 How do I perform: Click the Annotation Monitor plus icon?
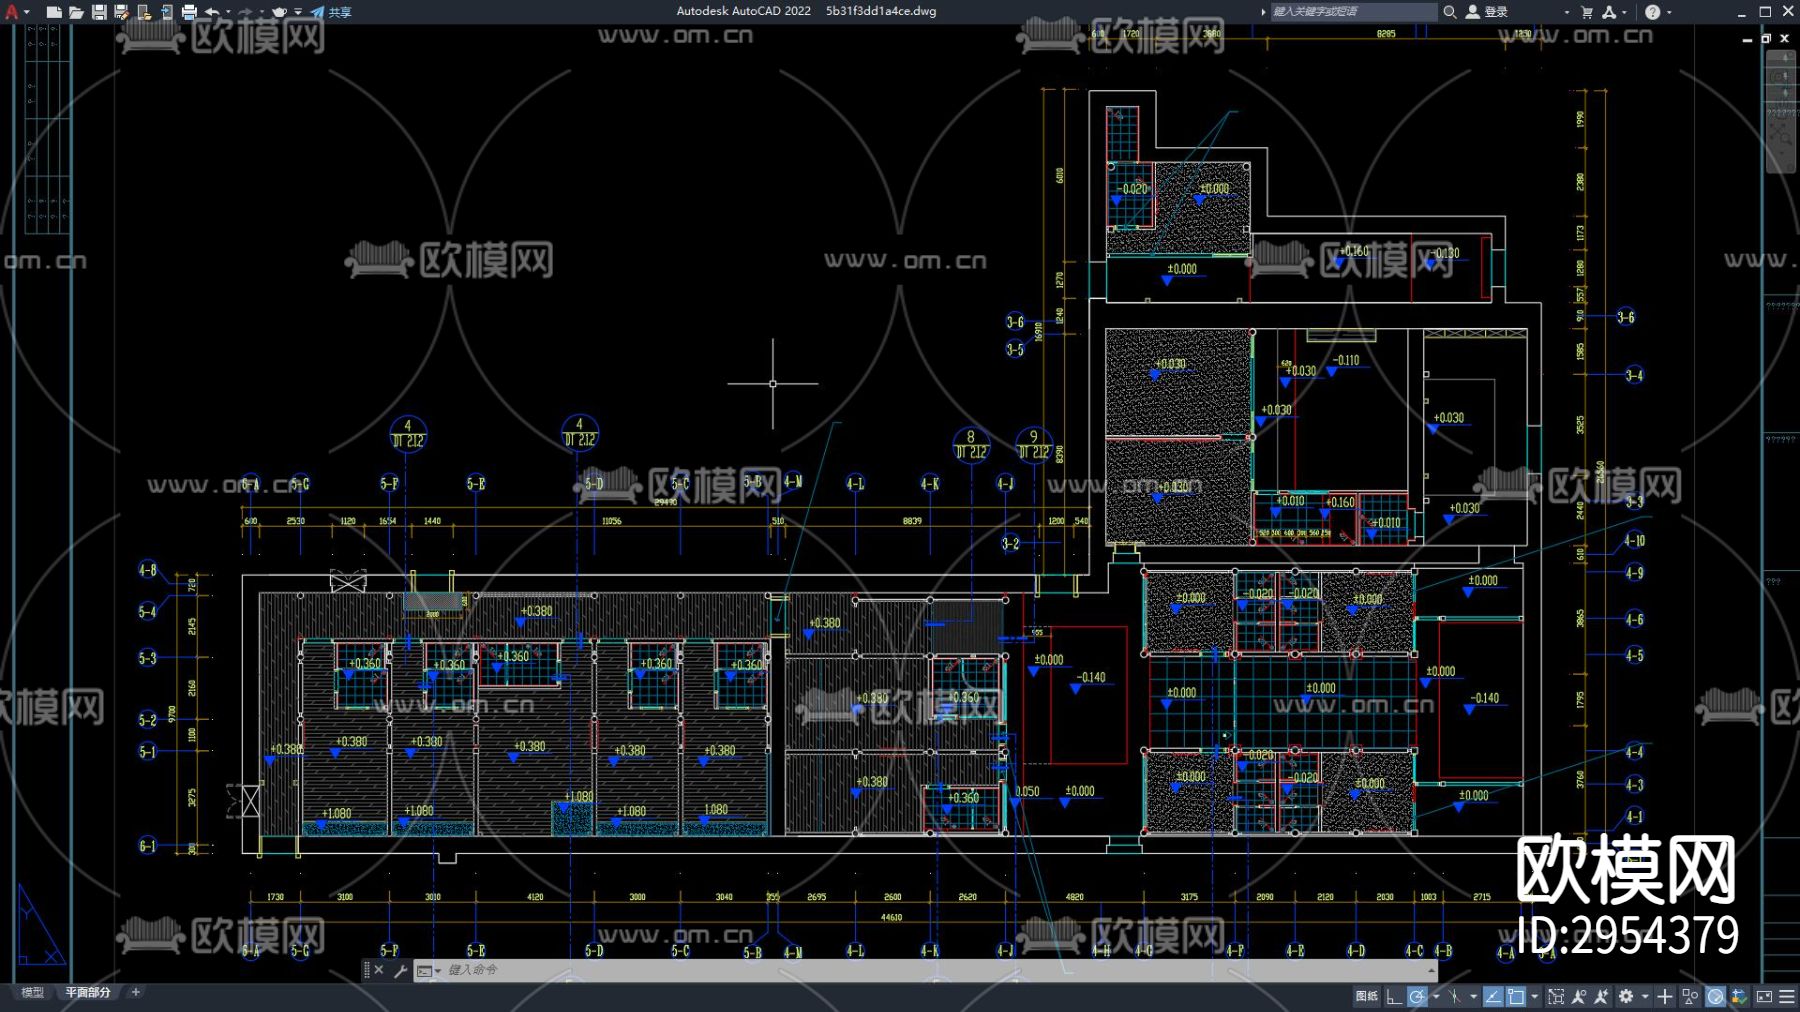pyautogui.click(x=1665, y=996)
